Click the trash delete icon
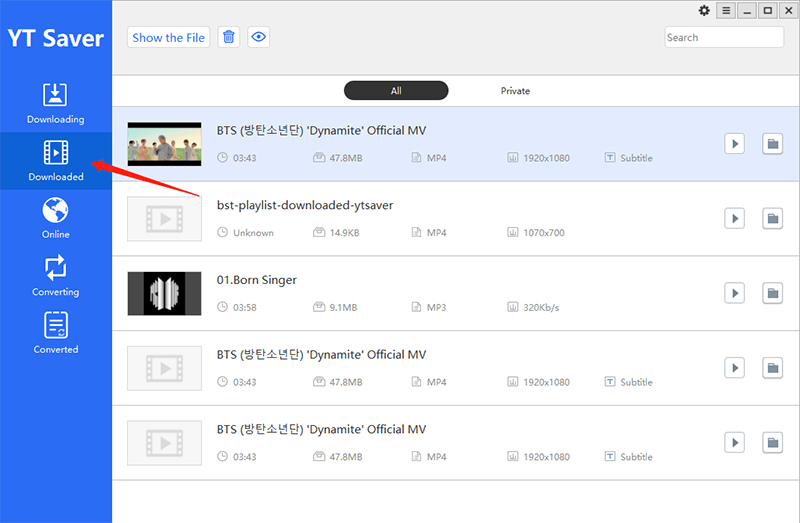 (229, 37)
